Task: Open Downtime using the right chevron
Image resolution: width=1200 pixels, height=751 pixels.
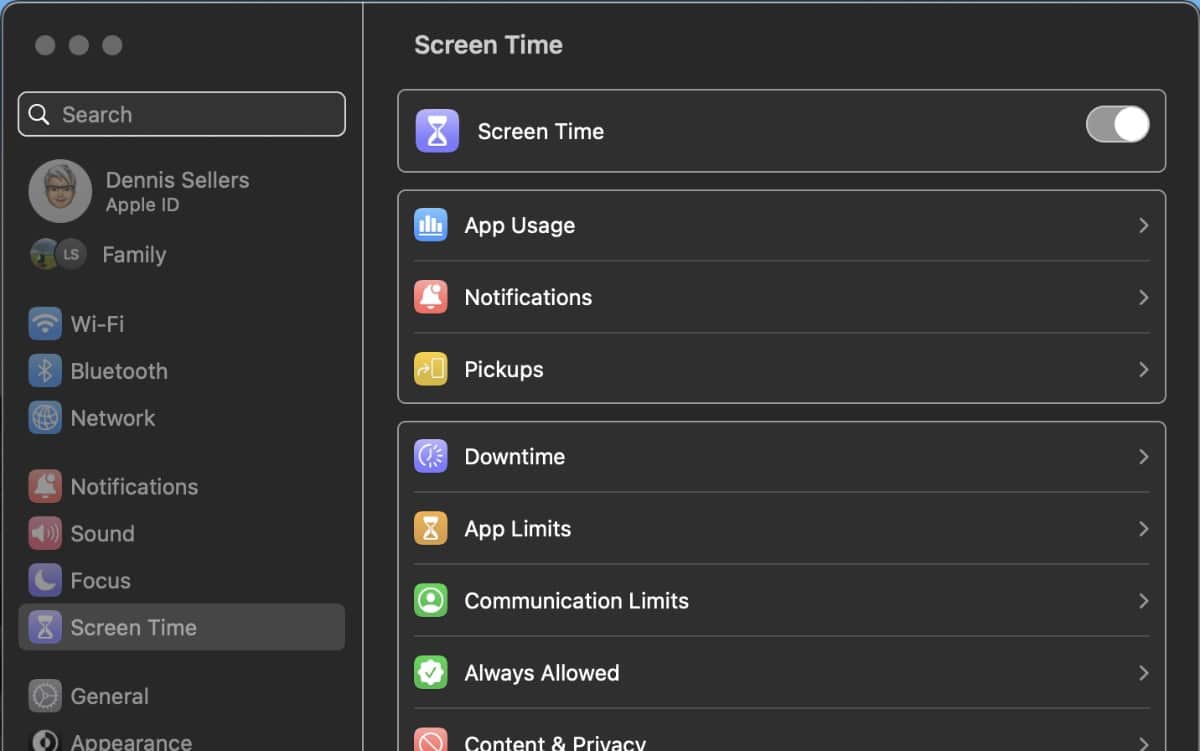Action: coord(1143,457)
